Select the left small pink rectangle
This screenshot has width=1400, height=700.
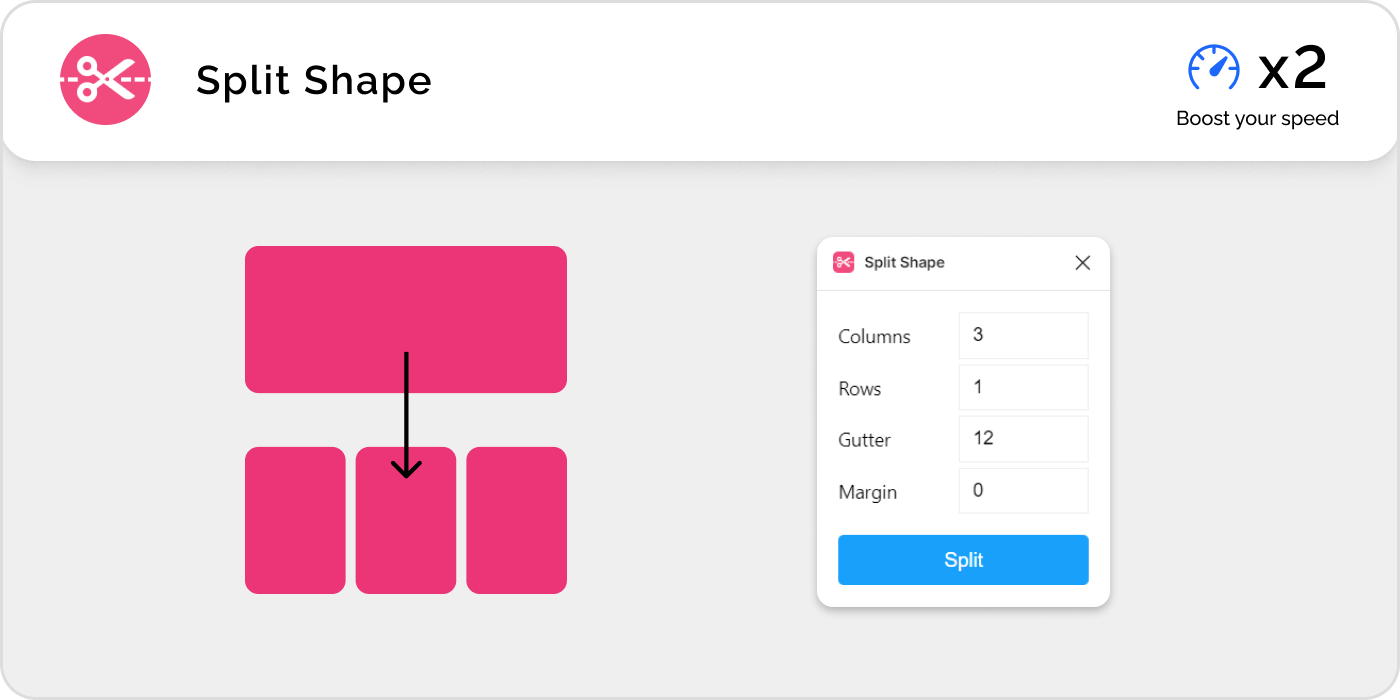[295, 520]
